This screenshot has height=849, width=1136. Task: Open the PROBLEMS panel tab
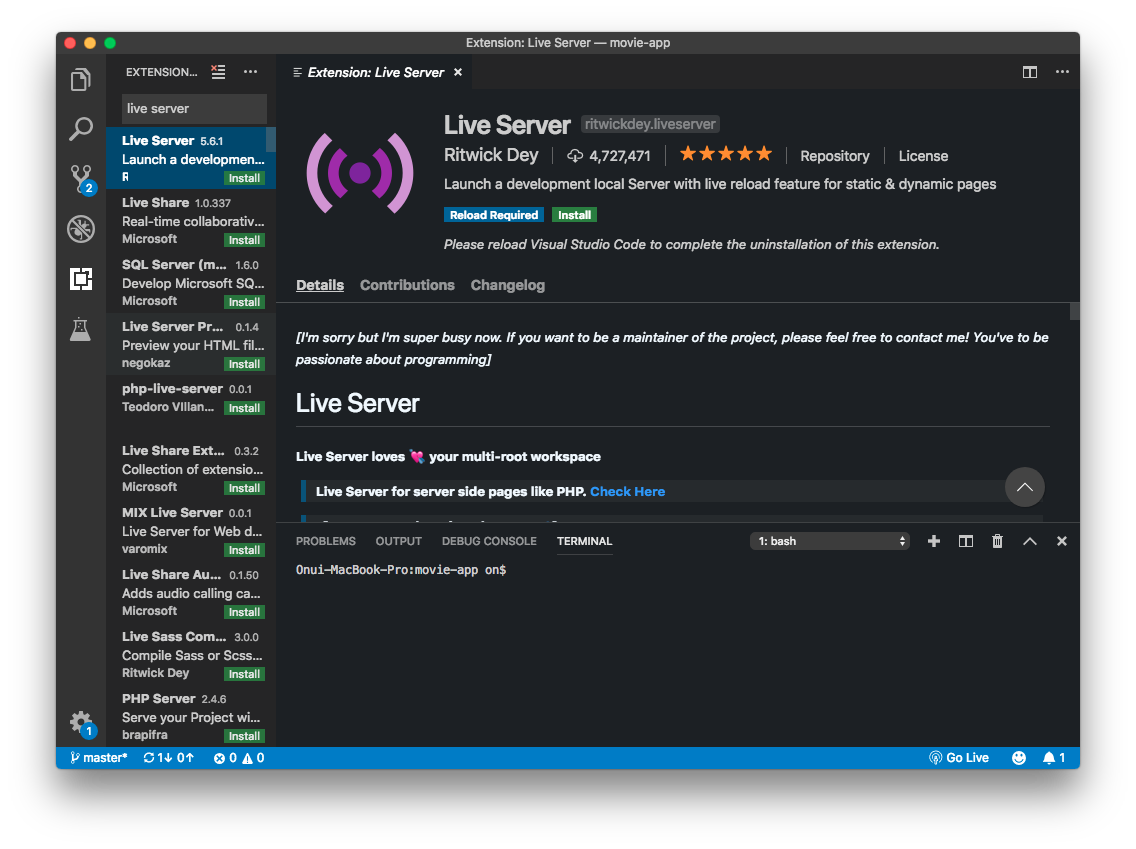(x=325, y=541)
